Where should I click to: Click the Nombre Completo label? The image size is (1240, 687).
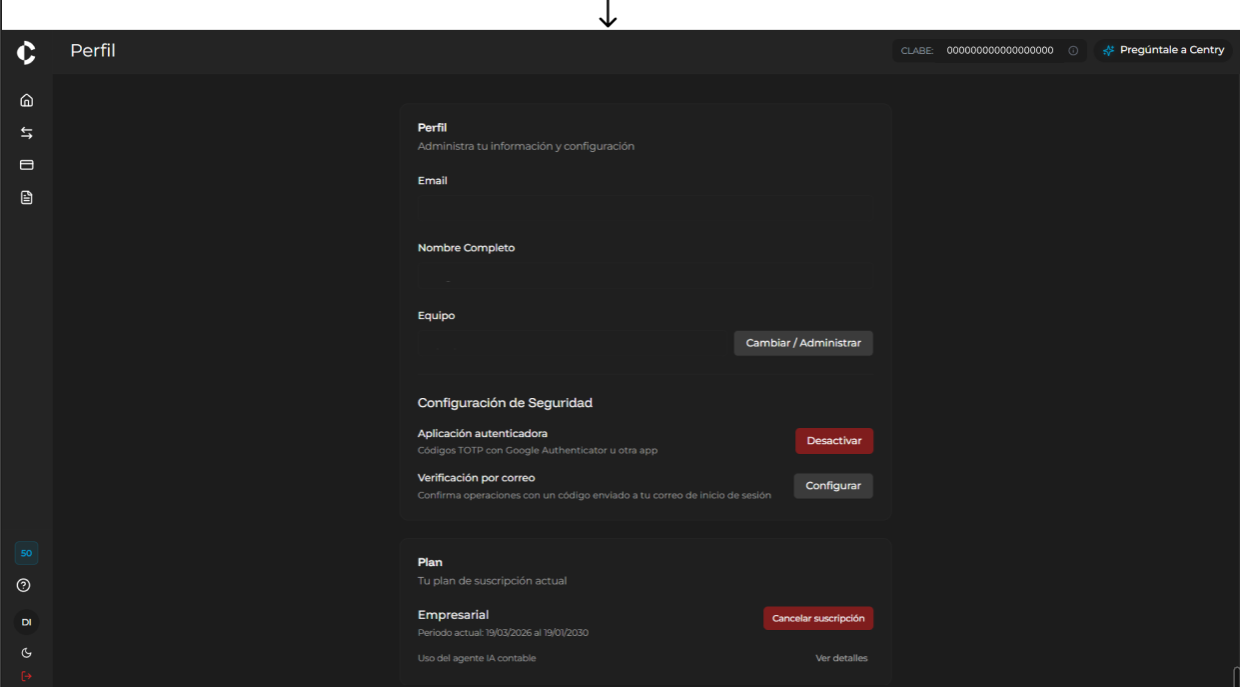pos(466,248)
